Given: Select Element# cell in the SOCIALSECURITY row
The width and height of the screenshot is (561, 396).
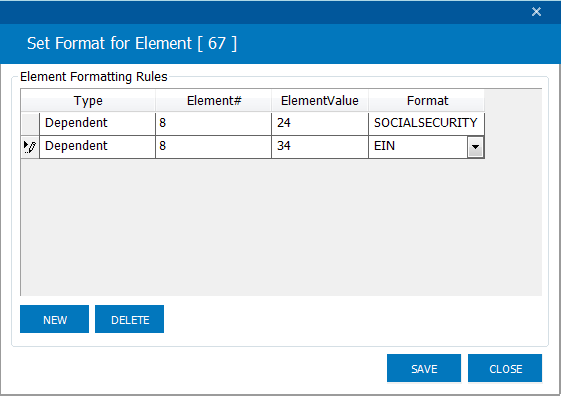Looking at the screenshot, I should coord(214,123).
